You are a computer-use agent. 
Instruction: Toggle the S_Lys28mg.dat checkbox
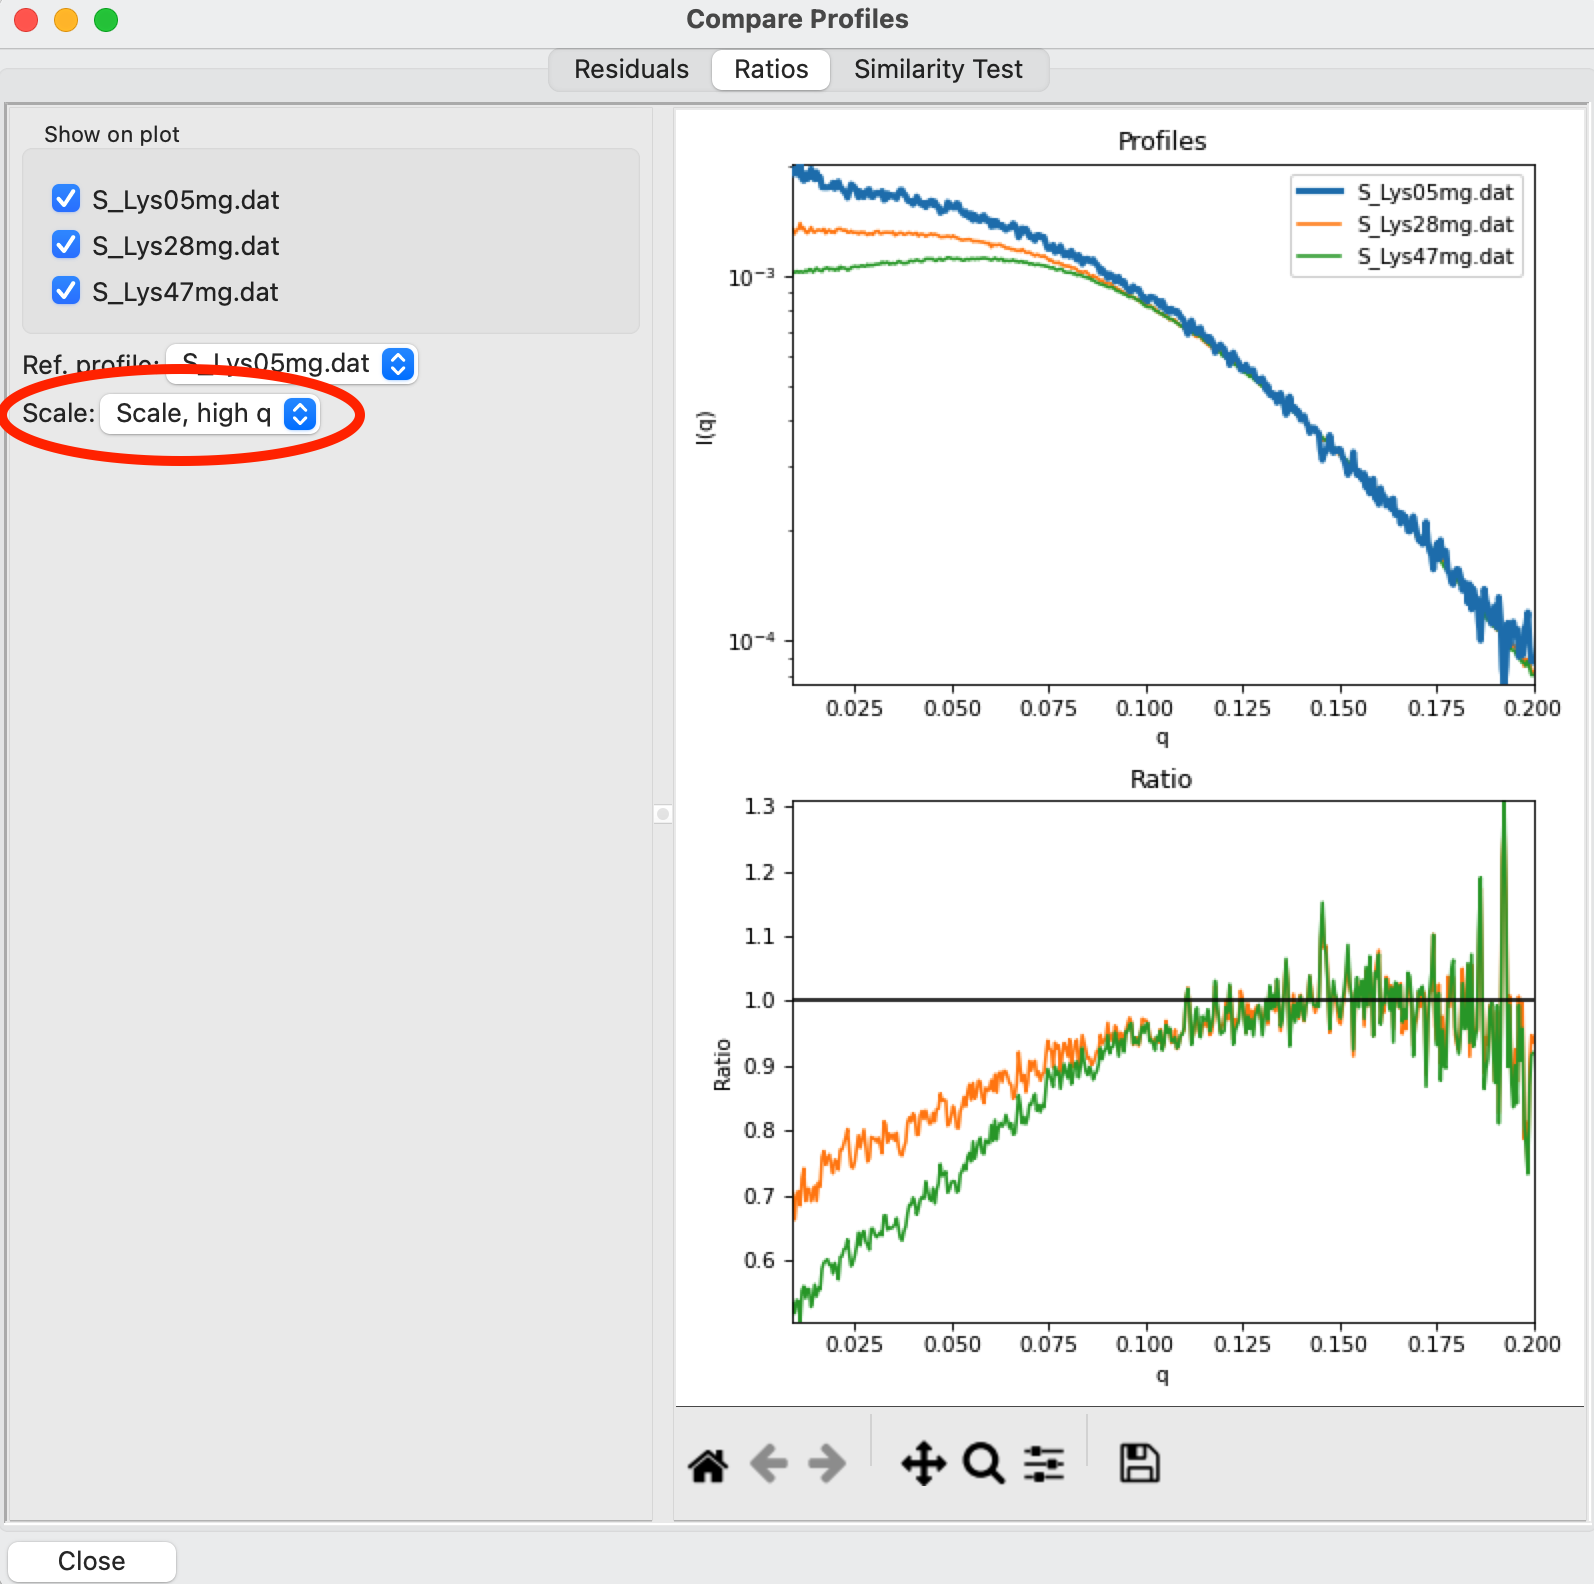coord(66,245)
